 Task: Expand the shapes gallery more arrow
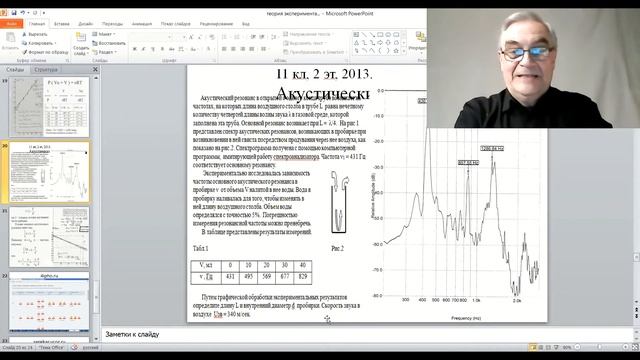(404, 51)
